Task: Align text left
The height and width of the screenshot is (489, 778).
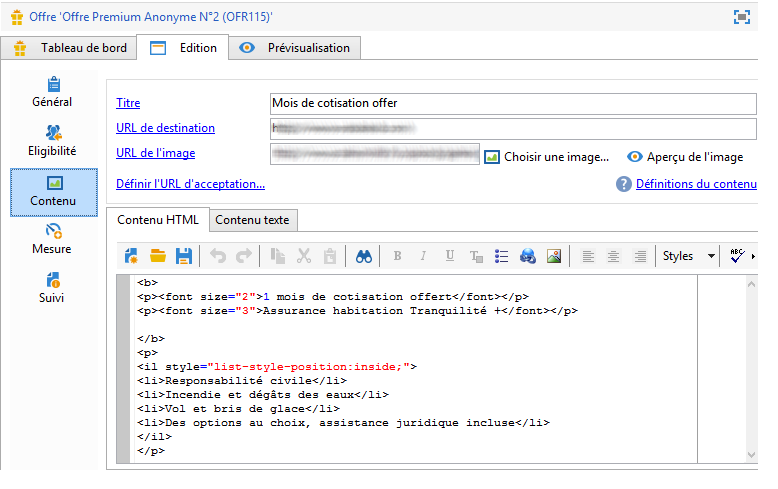Action: pos(588,256)
